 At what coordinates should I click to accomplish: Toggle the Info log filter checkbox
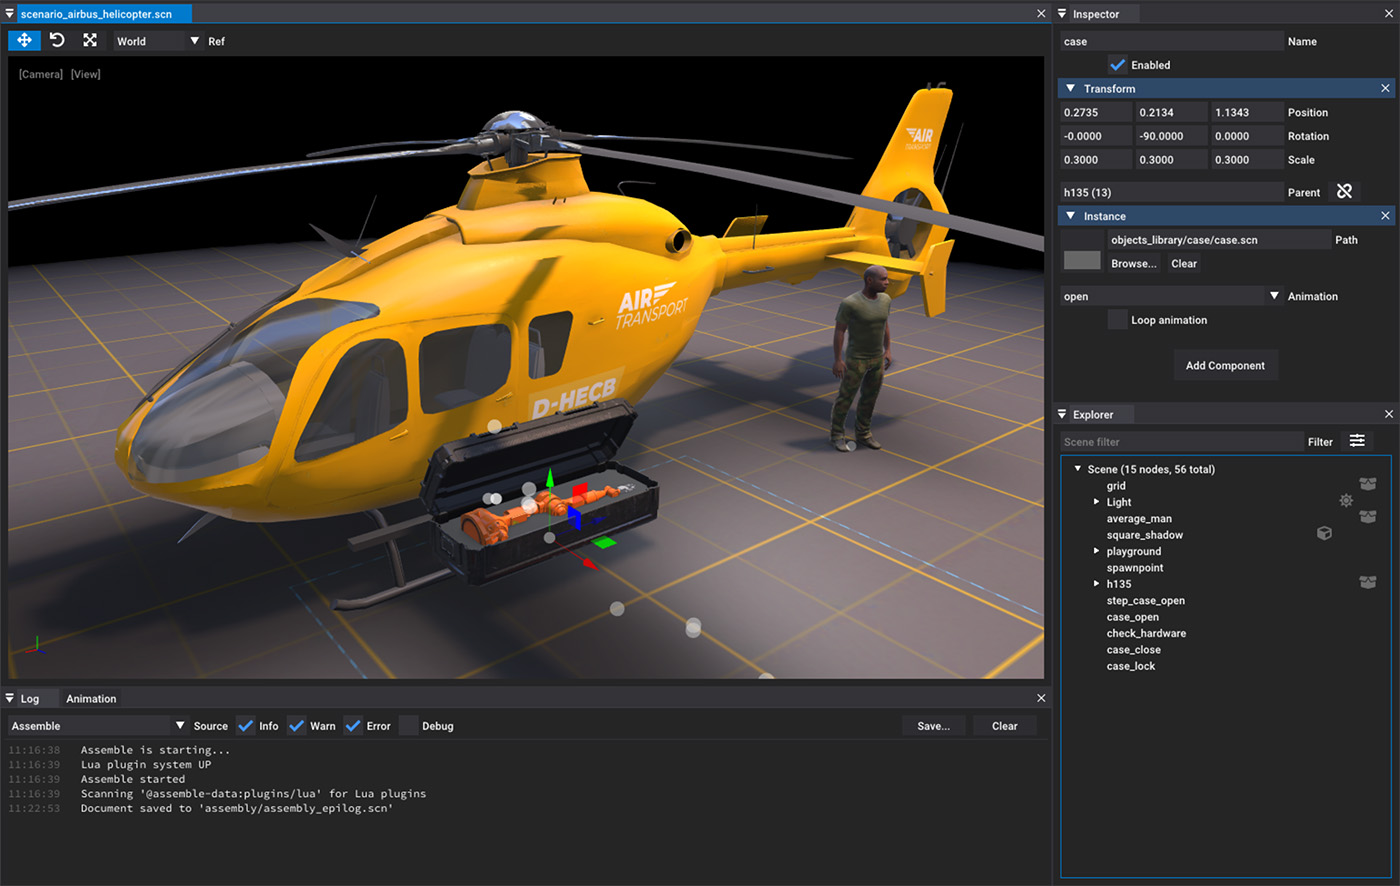pyautogui.click(x=244, y=726)
